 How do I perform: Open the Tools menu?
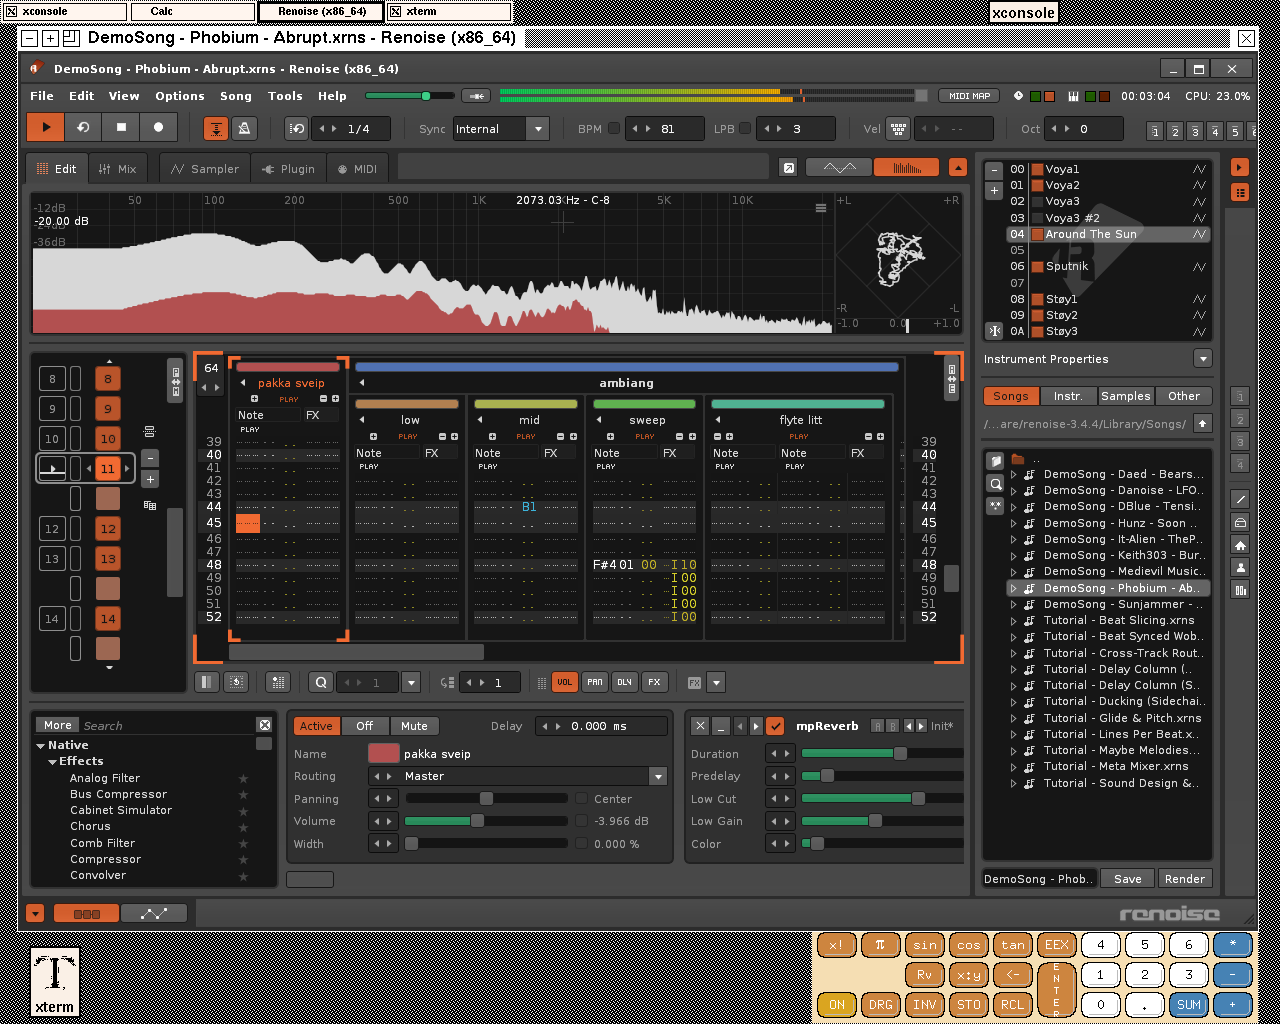[x=285, y=96]
